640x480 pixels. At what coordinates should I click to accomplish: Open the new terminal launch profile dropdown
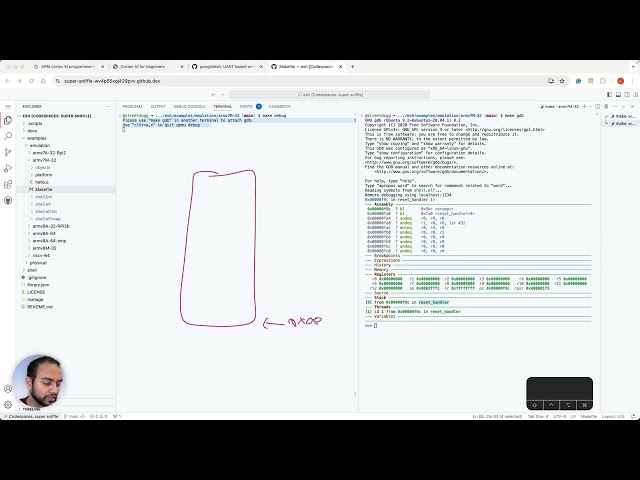pos(590,107)
